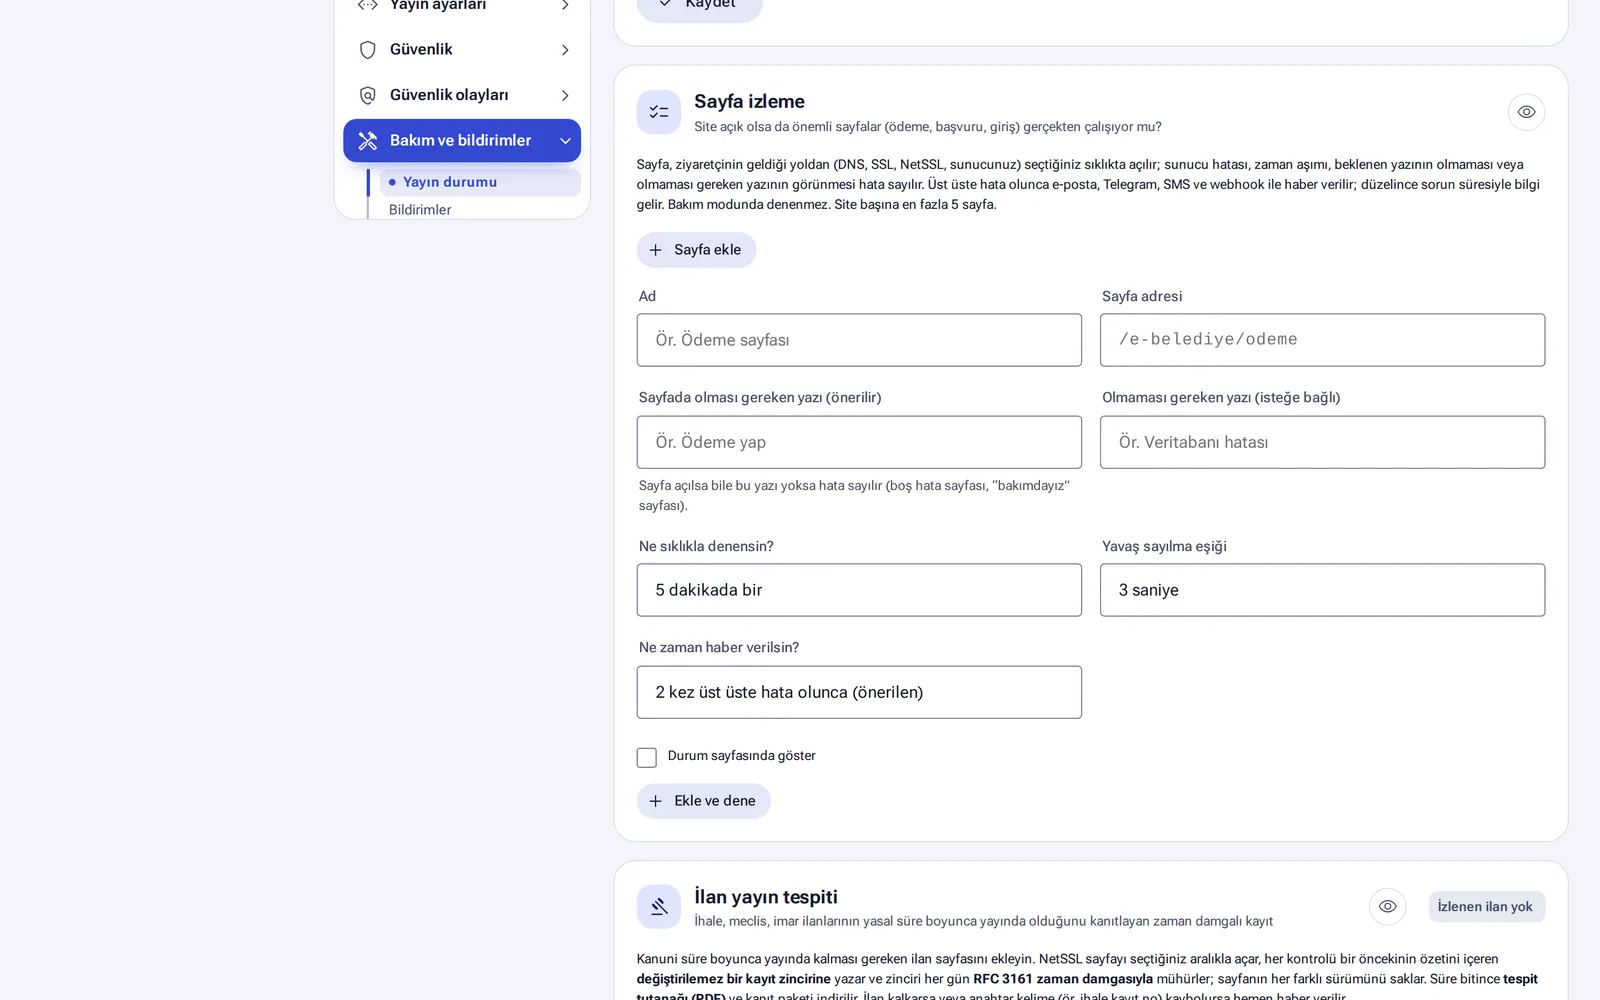This screenshot has width=1600, height=1000.
Task: Click the İzlenen ilan yok badge
Action: [x=1485, y=907]
